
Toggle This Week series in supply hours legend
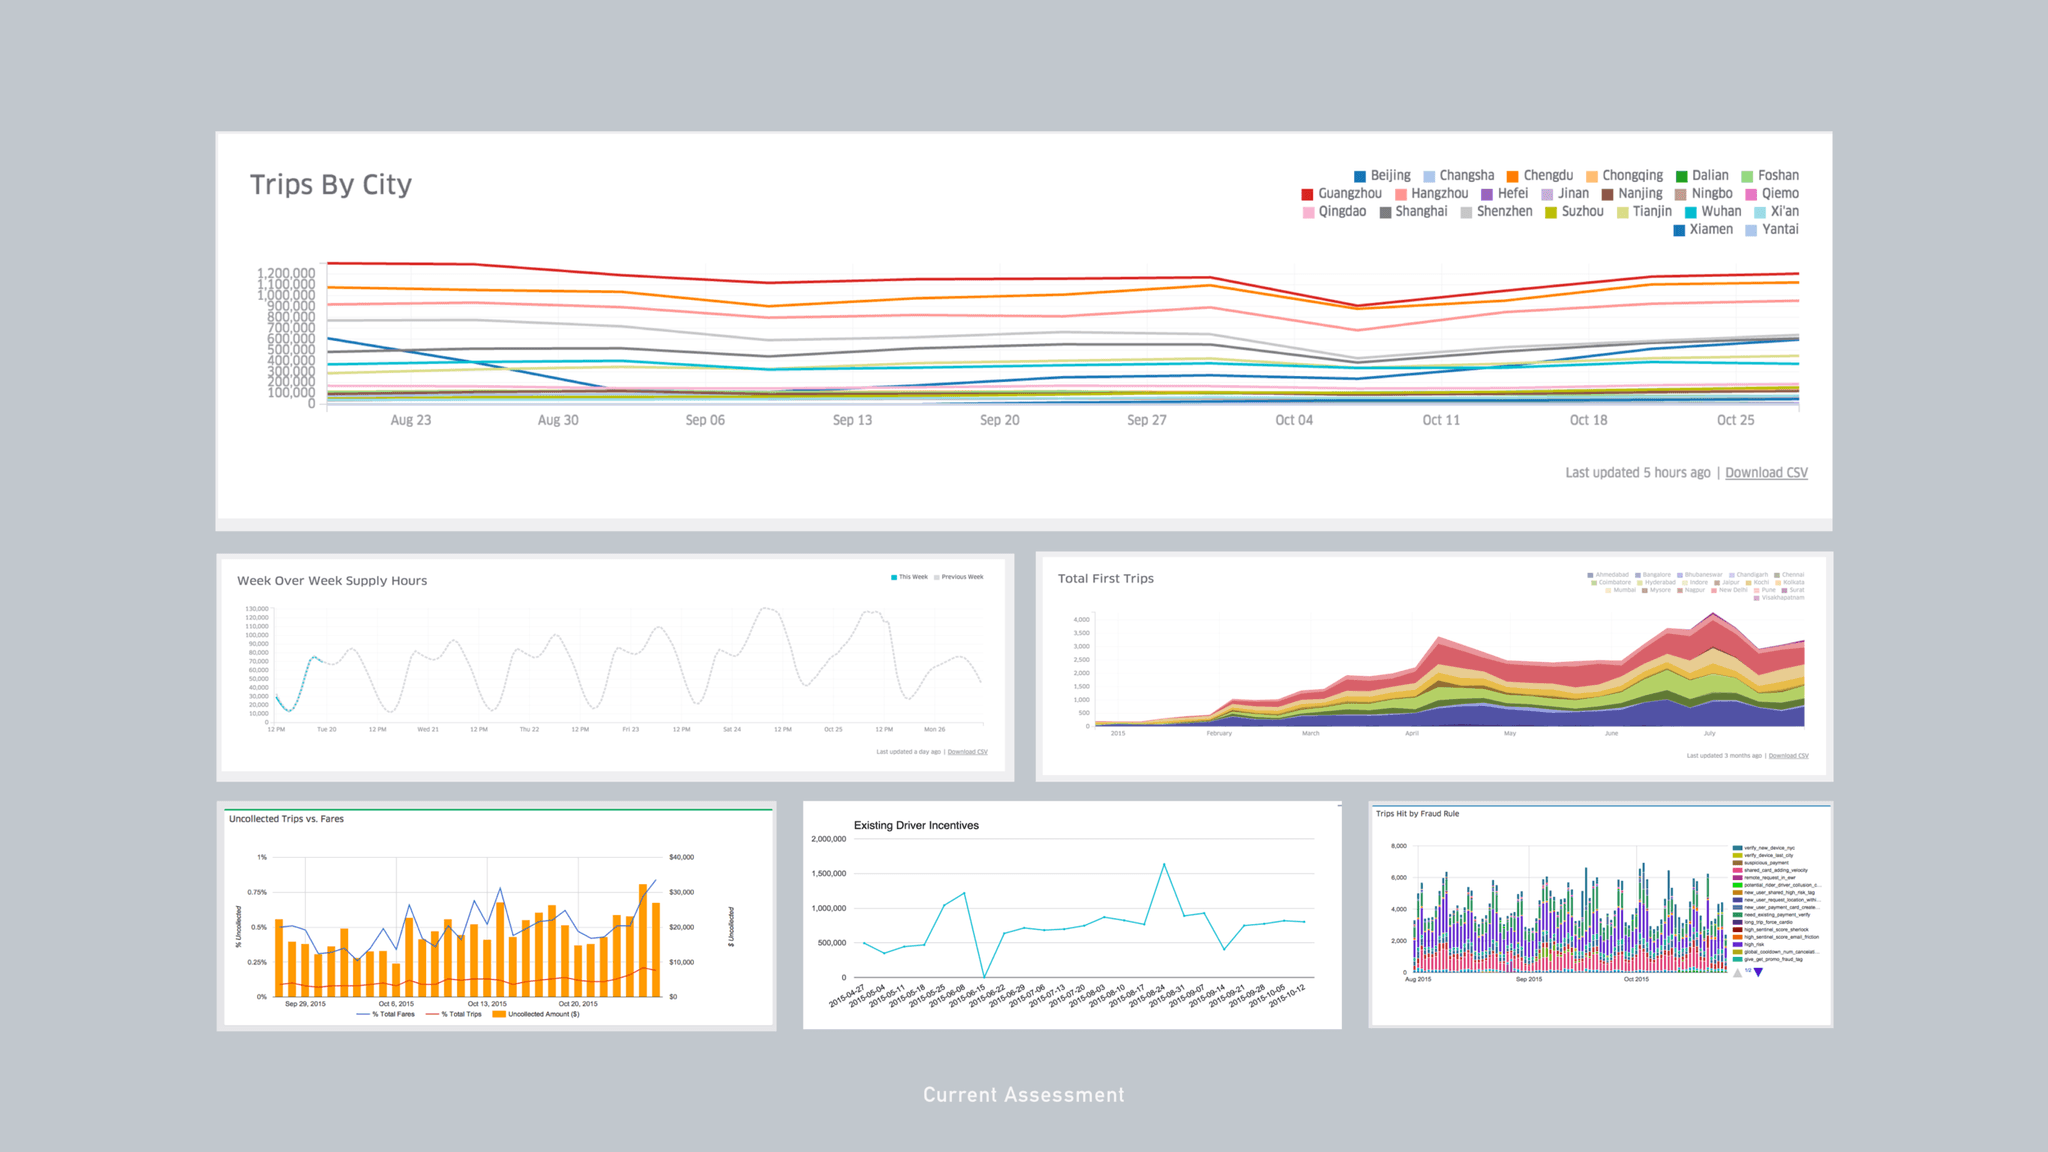click(909, 577)
